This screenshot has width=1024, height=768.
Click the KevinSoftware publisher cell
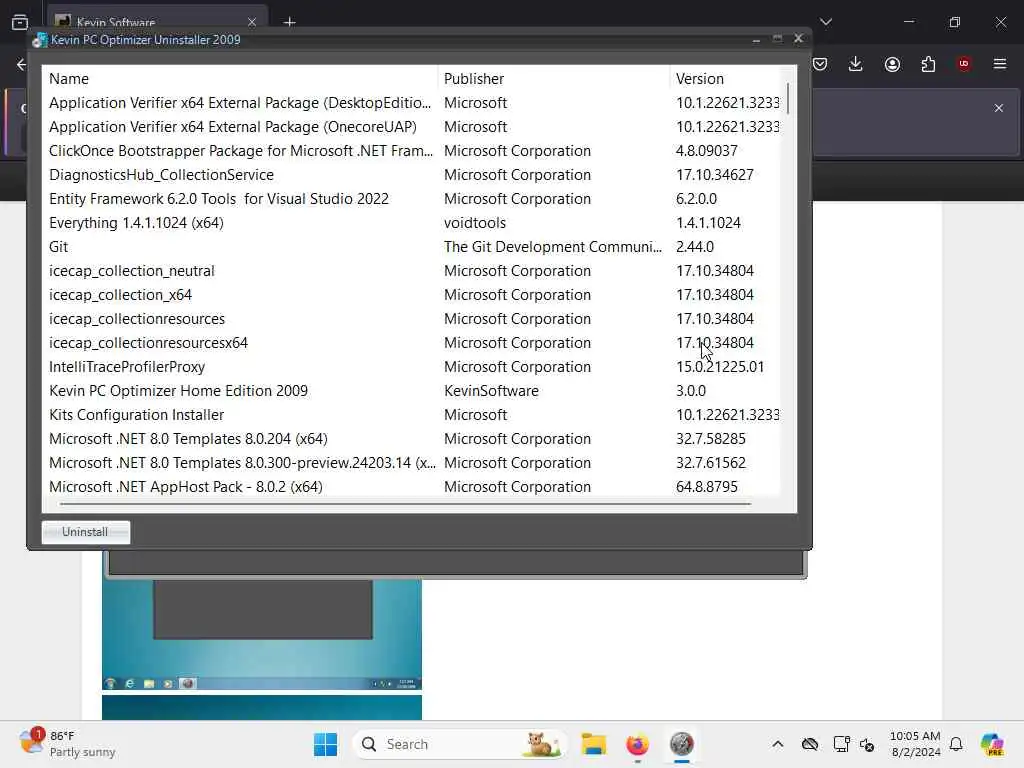491,391
